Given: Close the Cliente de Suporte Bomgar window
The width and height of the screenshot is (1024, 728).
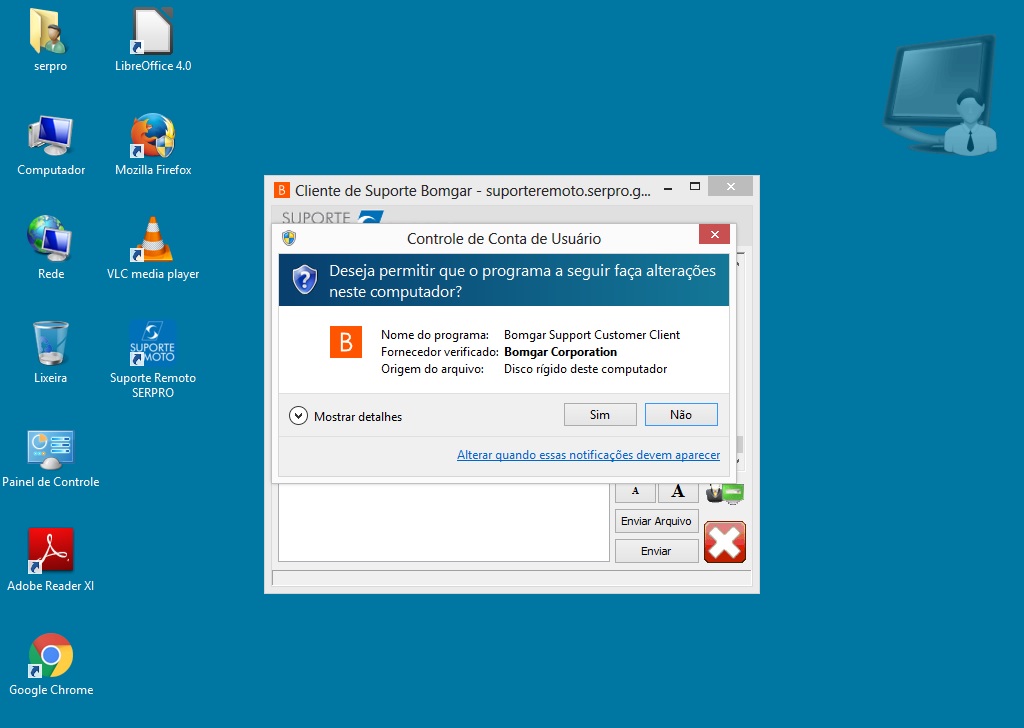Looking at the screenshot, I should (x=731, y=187).
